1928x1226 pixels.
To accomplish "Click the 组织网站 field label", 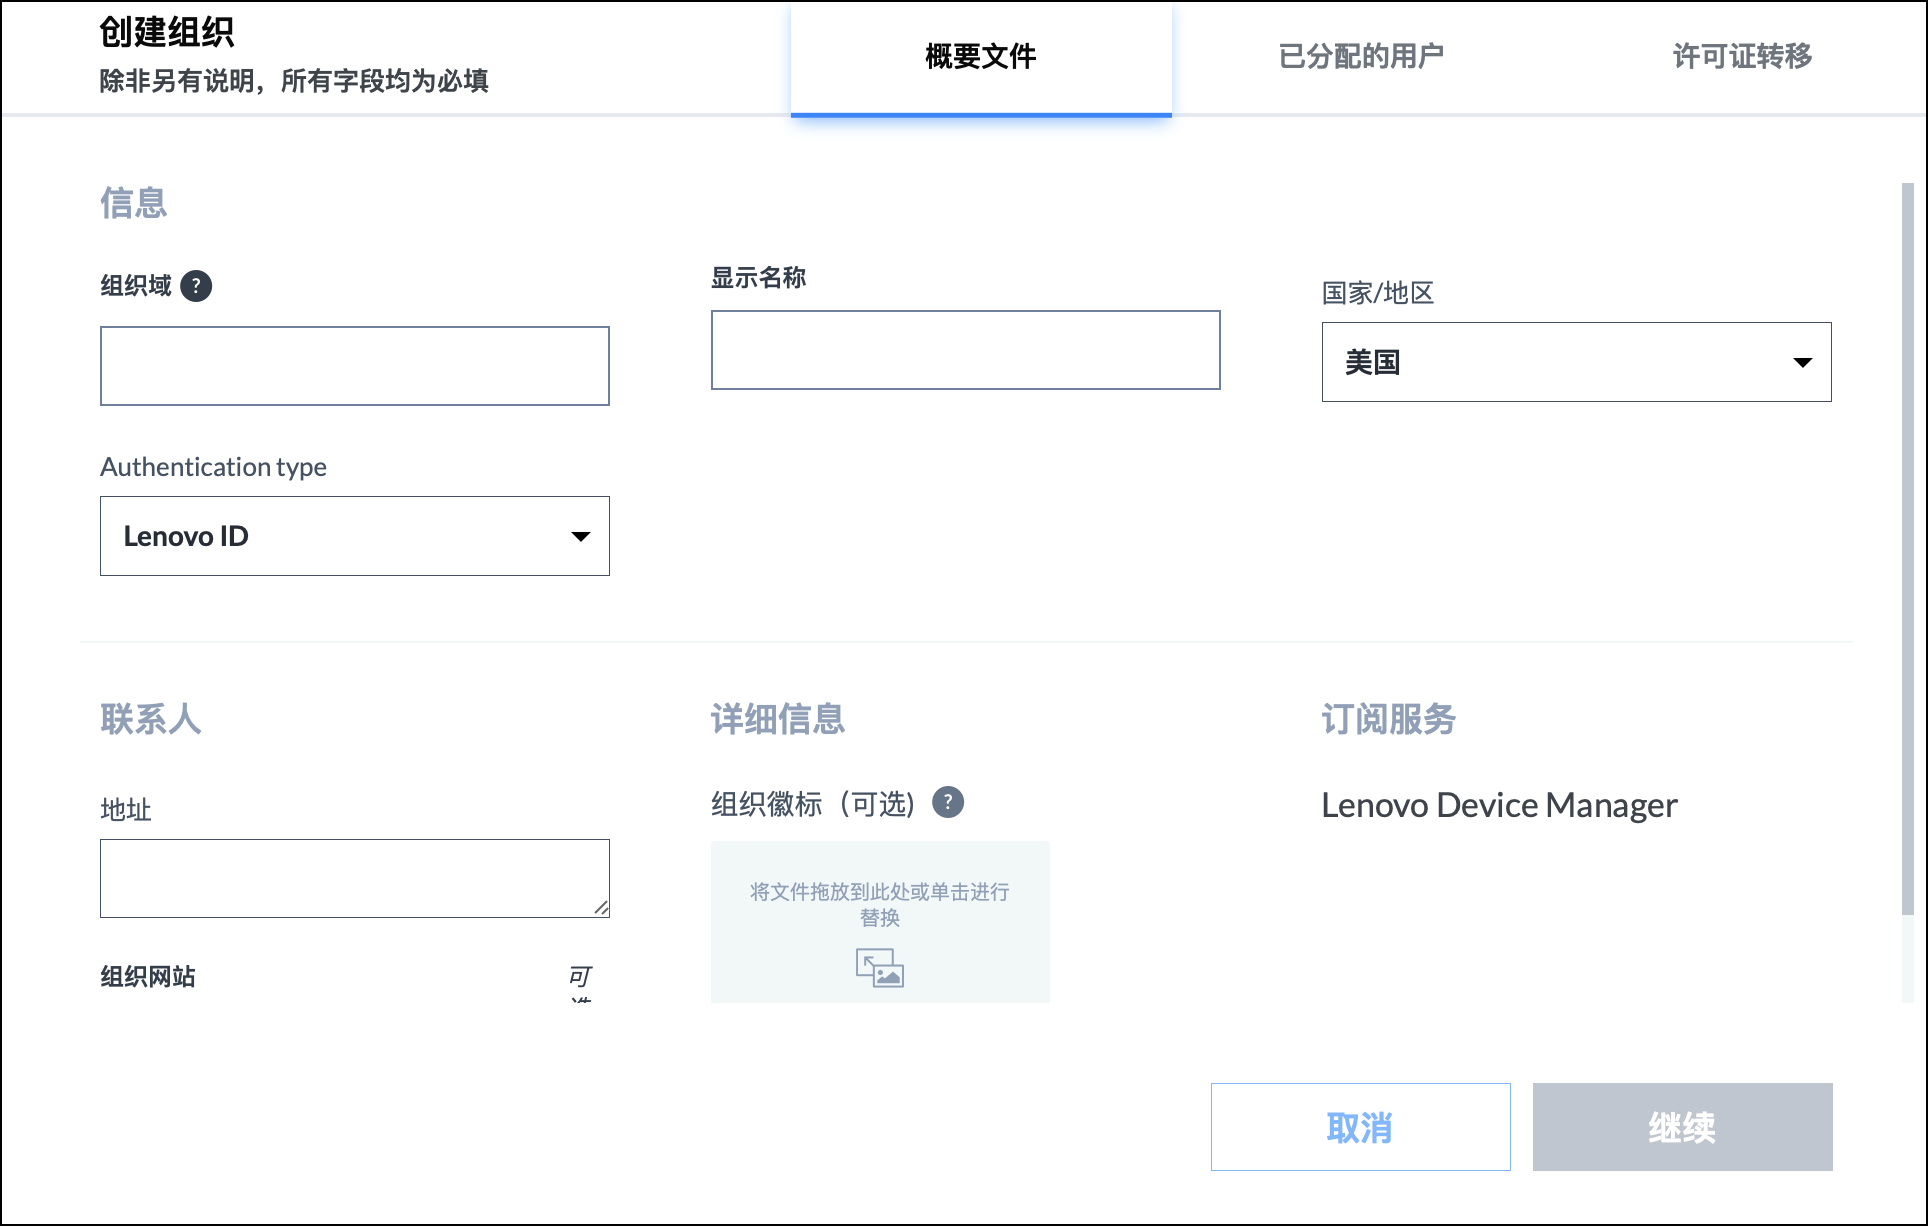I will click(148, 976).
